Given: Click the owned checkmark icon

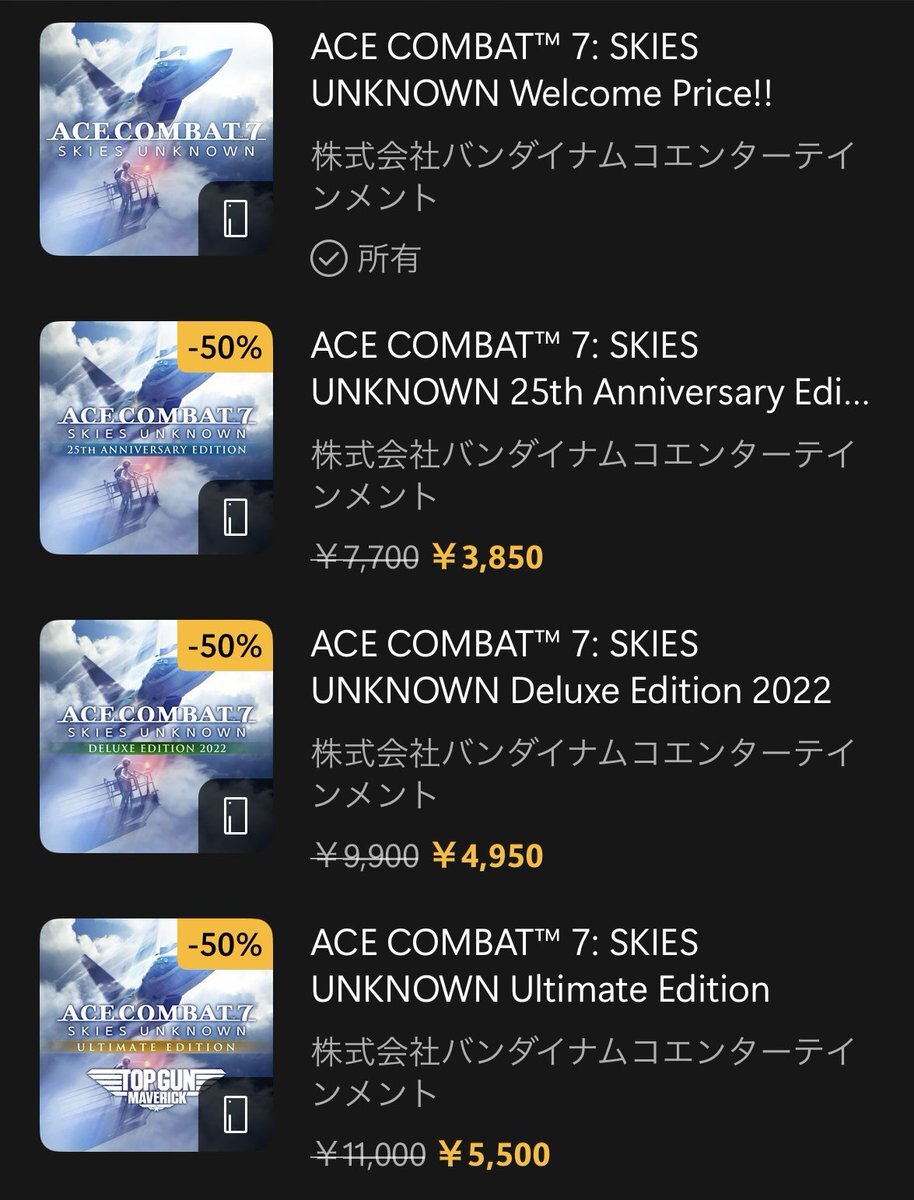Looking at the screenshot, I should (327, 259).
